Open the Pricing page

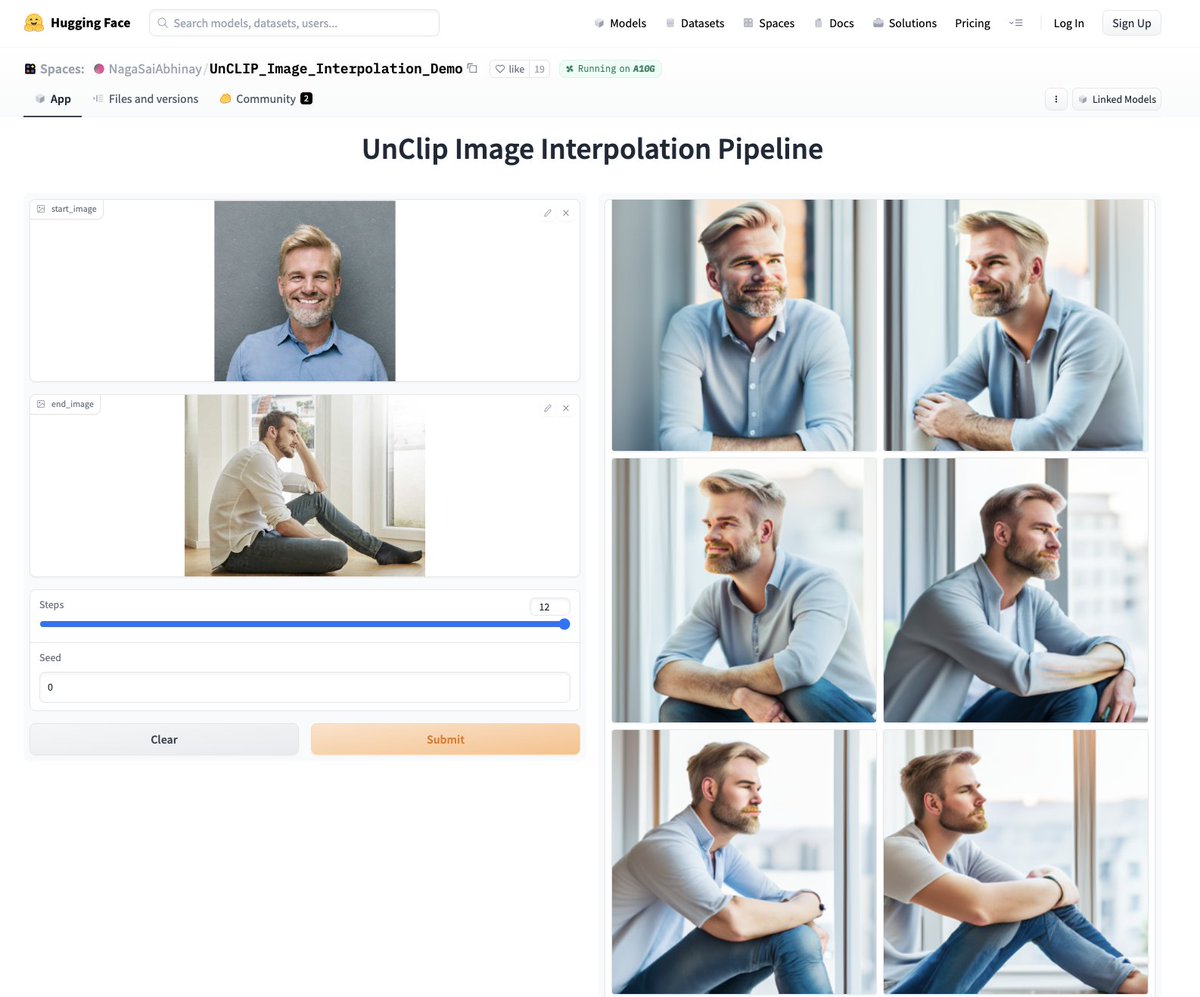pos(972,23)
